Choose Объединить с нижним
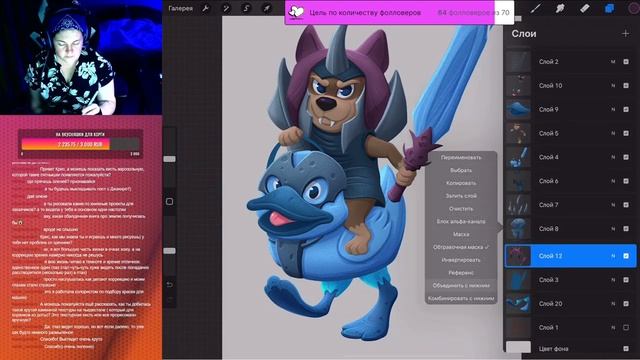This screenshot has height=360, width=640. [x=461, y=285]
